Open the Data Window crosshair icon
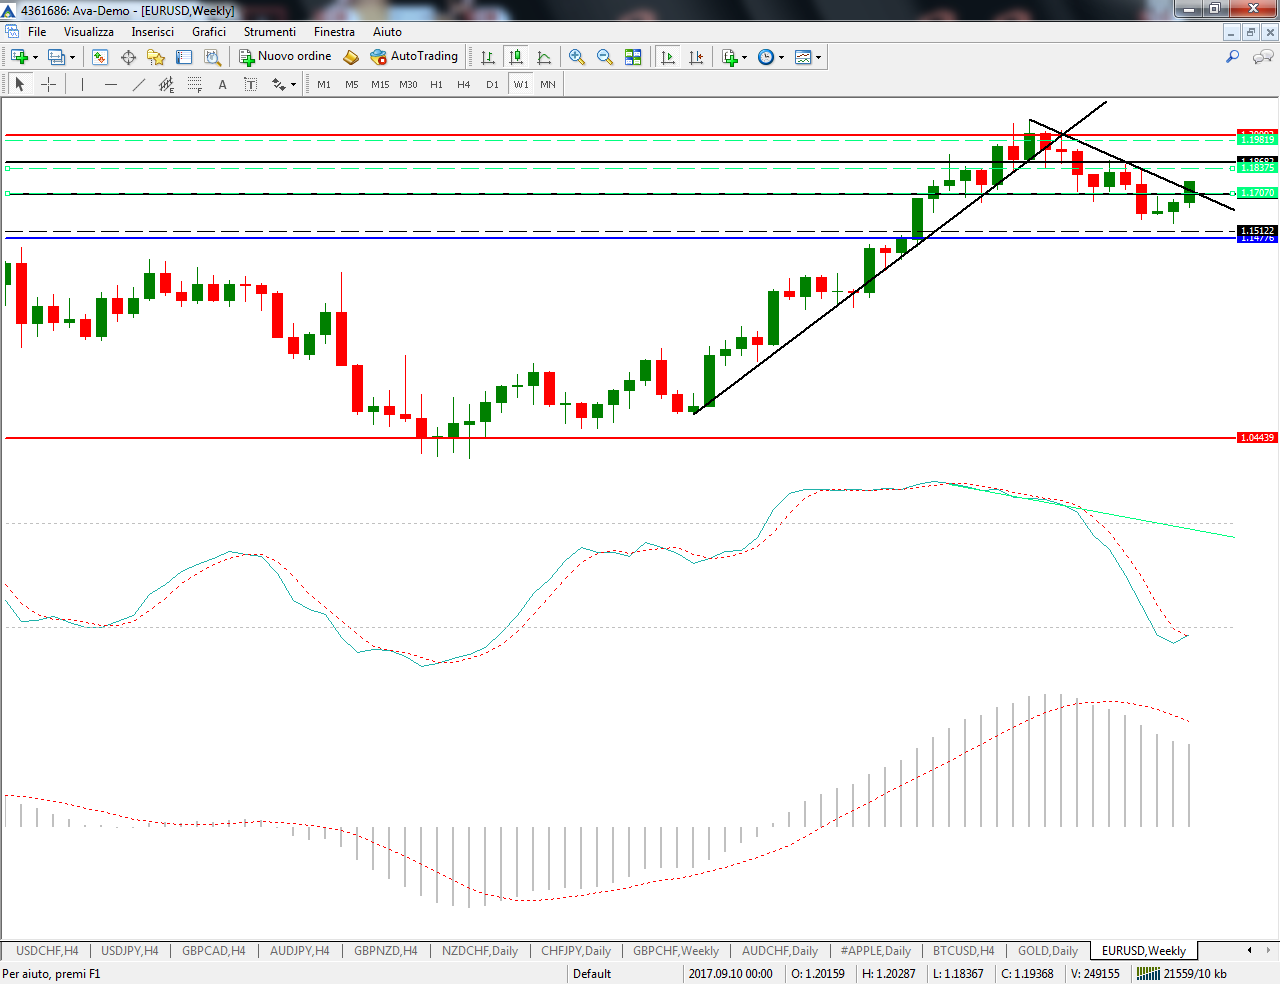The height and width of the screenshot is (984, 1280). (128, 57)
